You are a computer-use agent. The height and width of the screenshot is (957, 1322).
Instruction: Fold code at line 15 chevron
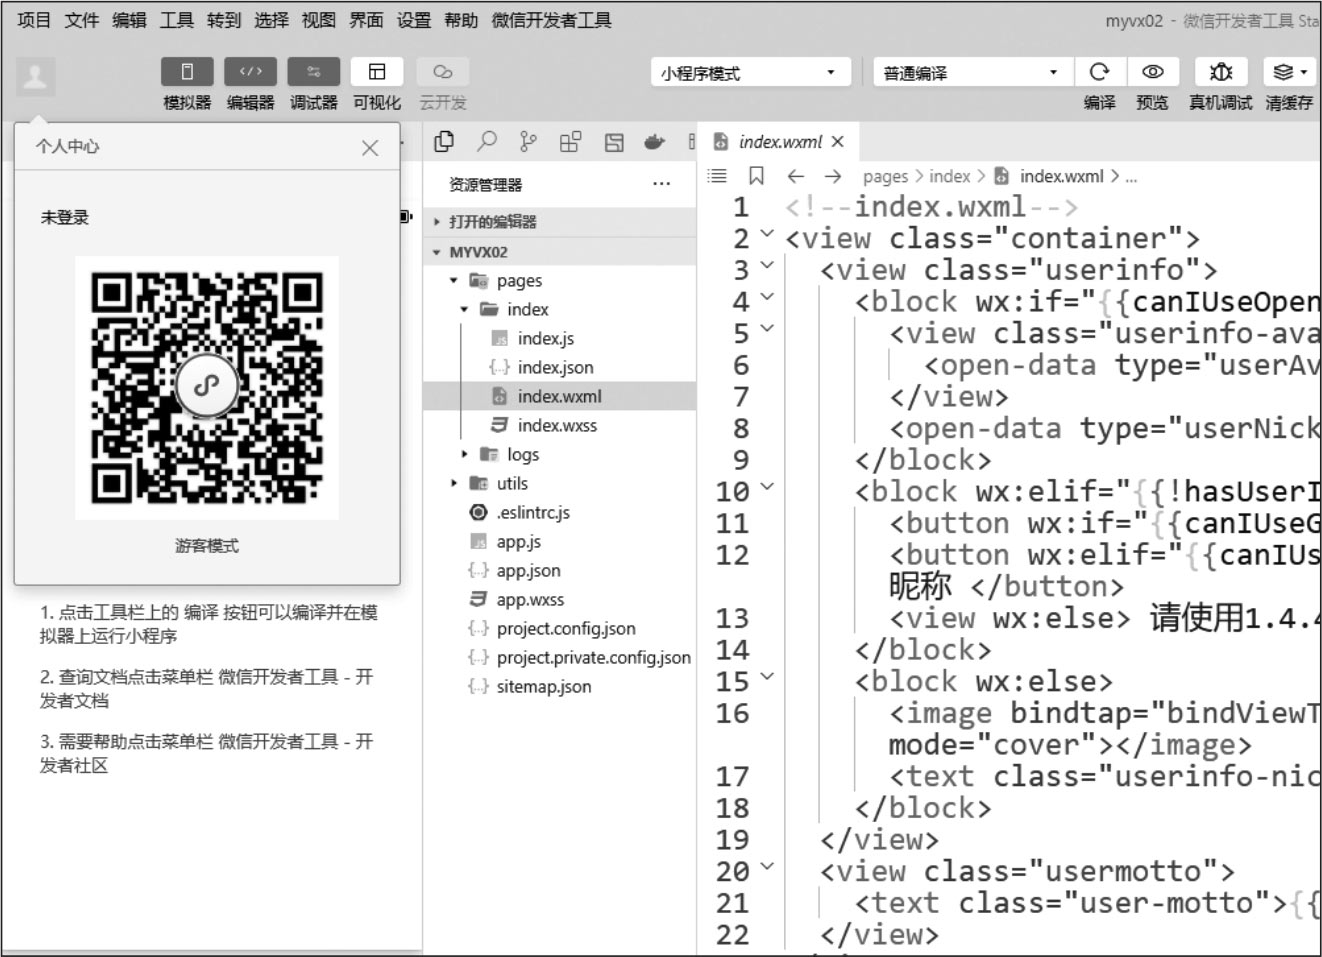(767, 678)
